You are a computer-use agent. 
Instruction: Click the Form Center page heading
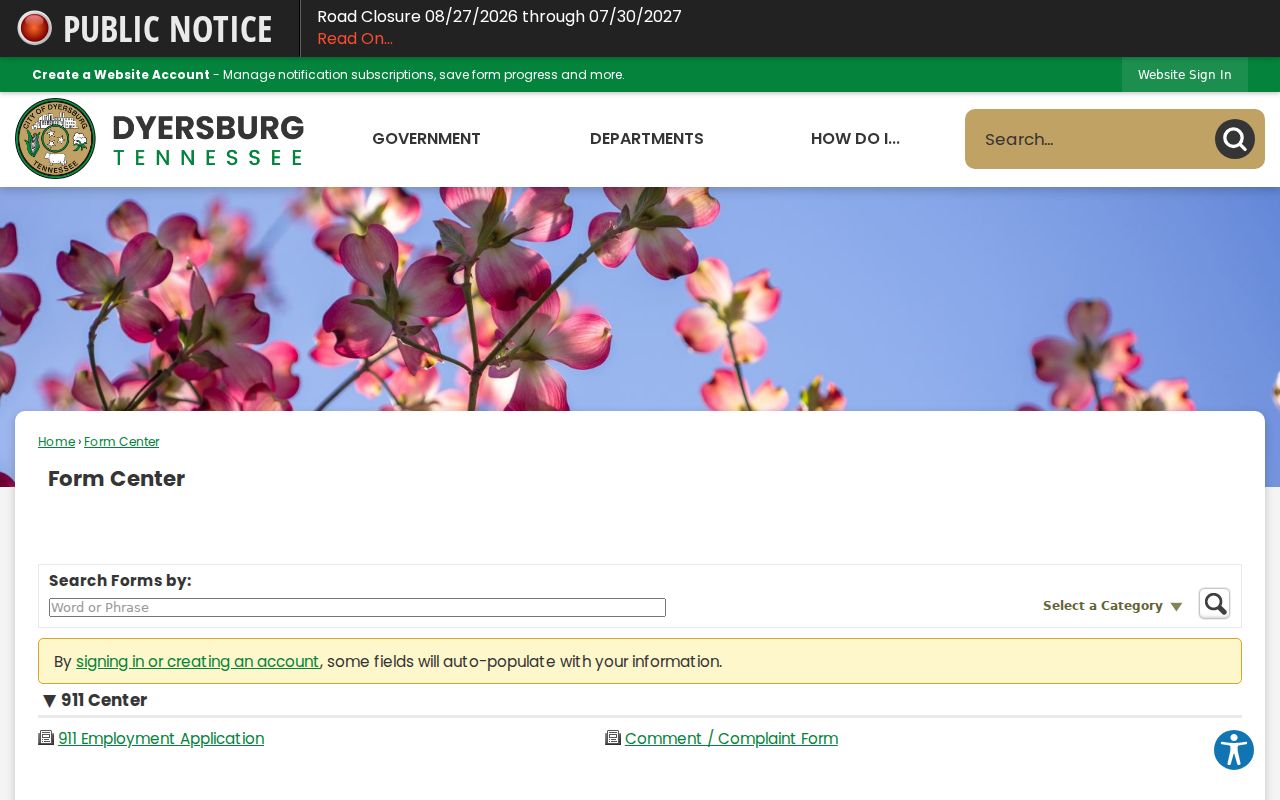pyautogui.click(x=116, y=479)
